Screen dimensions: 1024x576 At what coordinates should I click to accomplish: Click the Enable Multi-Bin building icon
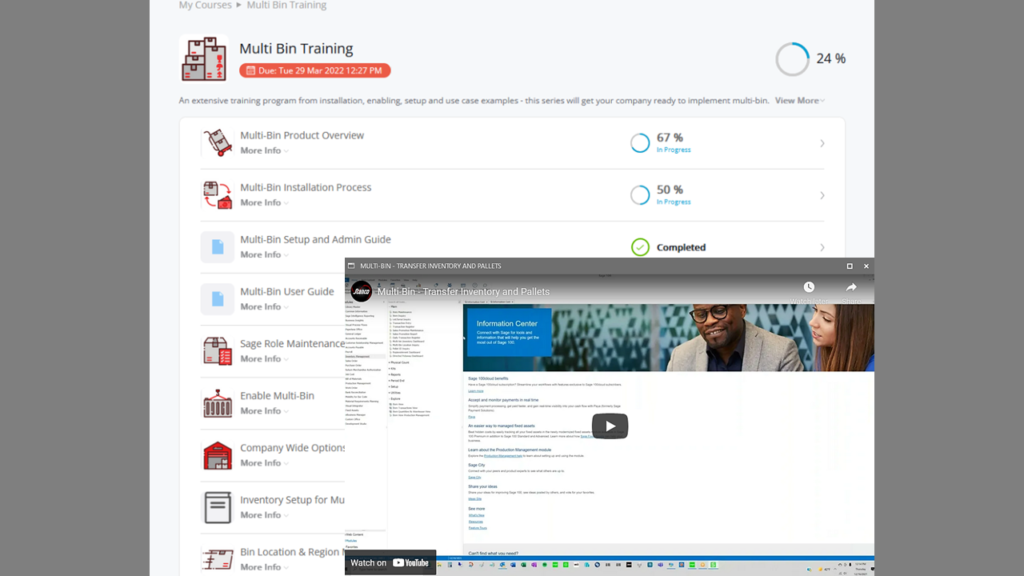[216, 403]
